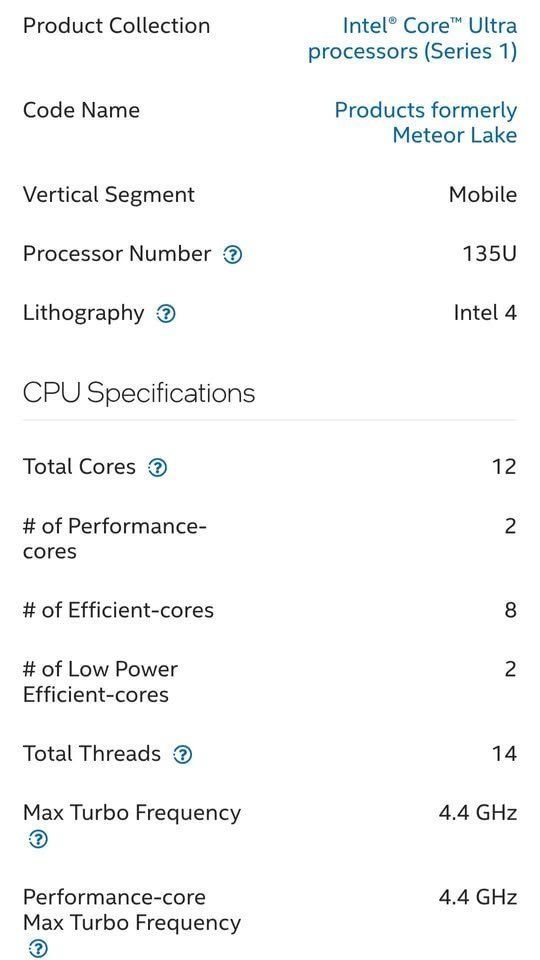Open help icon under Max Turbo Frequency
Image resolution: width=540 pixels, height=960 pixels.
37,839
